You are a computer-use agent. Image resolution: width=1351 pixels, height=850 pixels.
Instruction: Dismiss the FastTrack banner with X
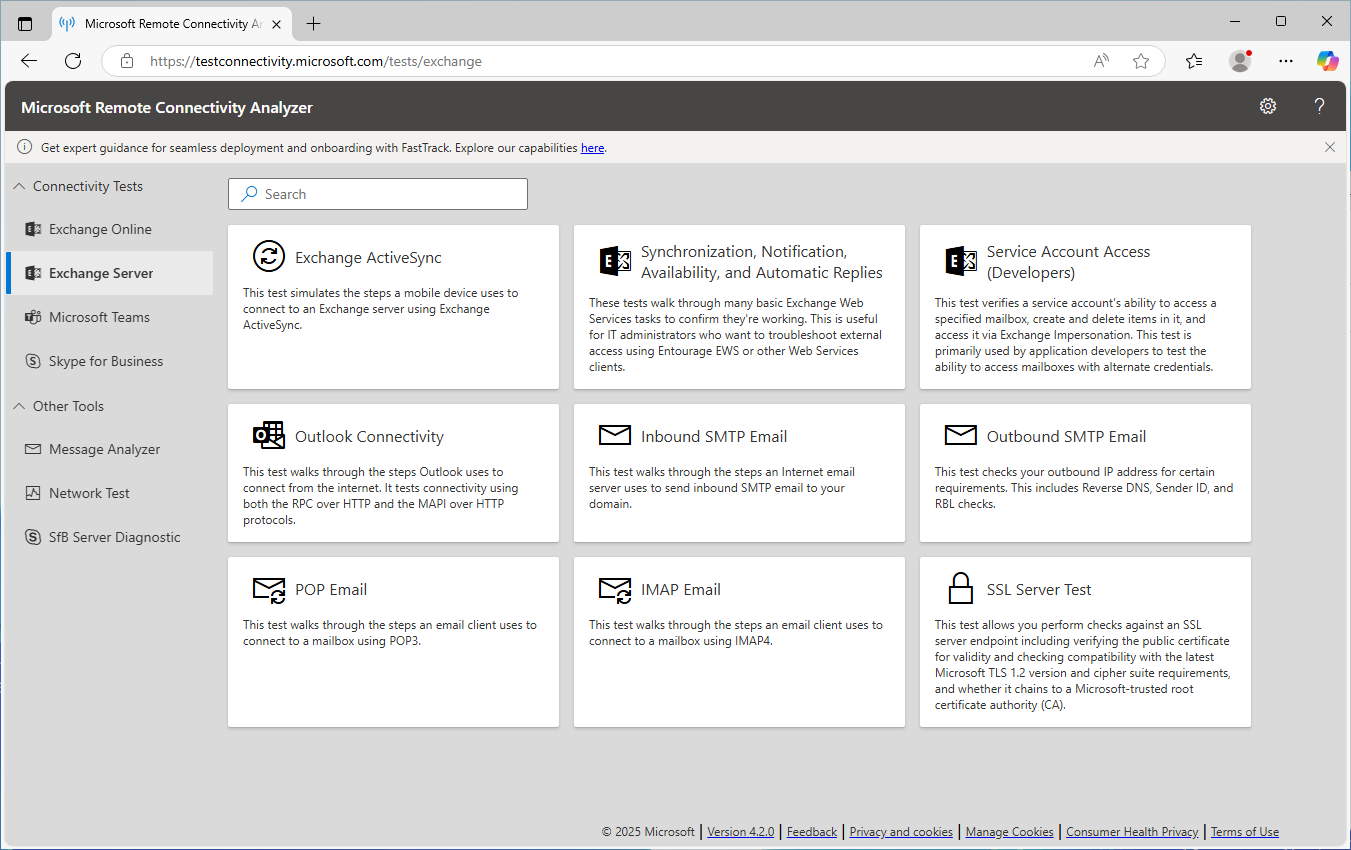click(x=1330, y=147)
